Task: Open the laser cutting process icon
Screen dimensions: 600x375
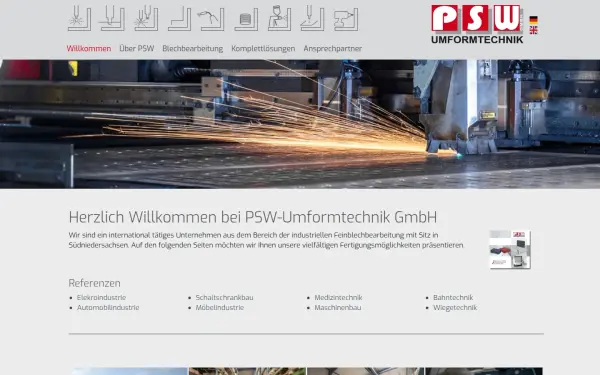Action: (79, 18)
